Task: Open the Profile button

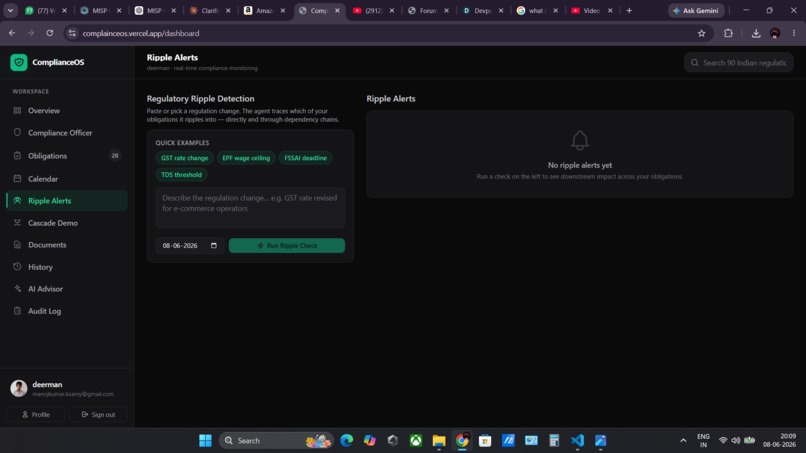Action: 35,414
